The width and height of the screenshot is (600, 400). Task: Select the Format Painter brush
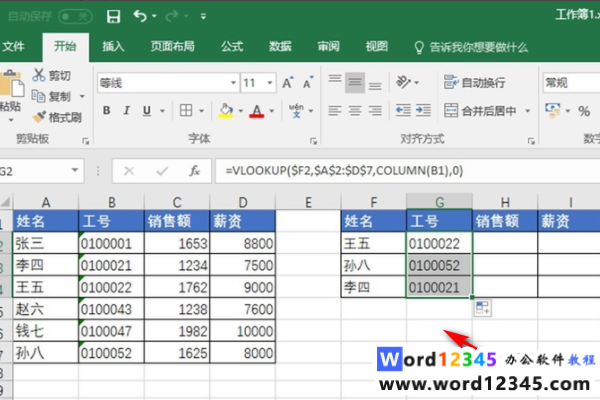point(39,117)
